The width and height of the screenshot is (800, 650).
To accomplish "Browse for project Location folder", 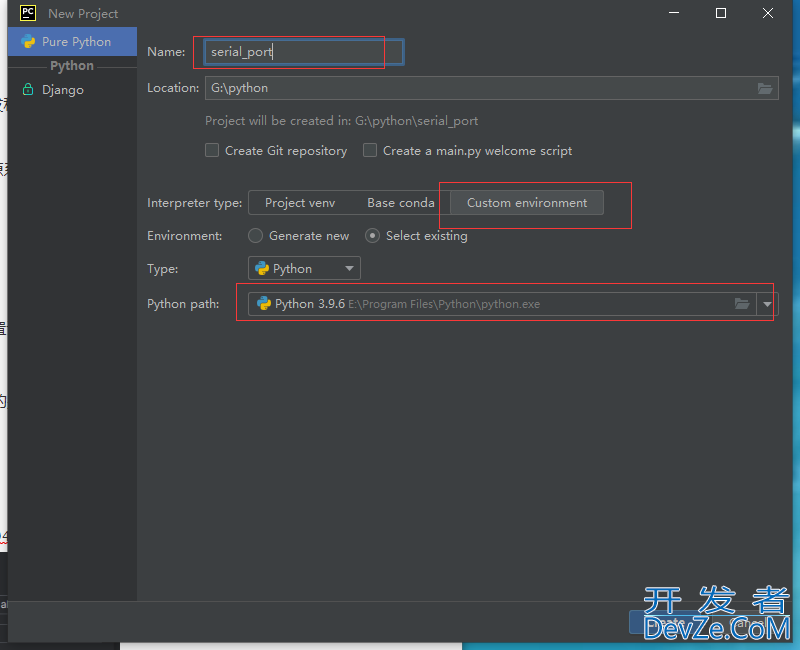I will point(764,88).
